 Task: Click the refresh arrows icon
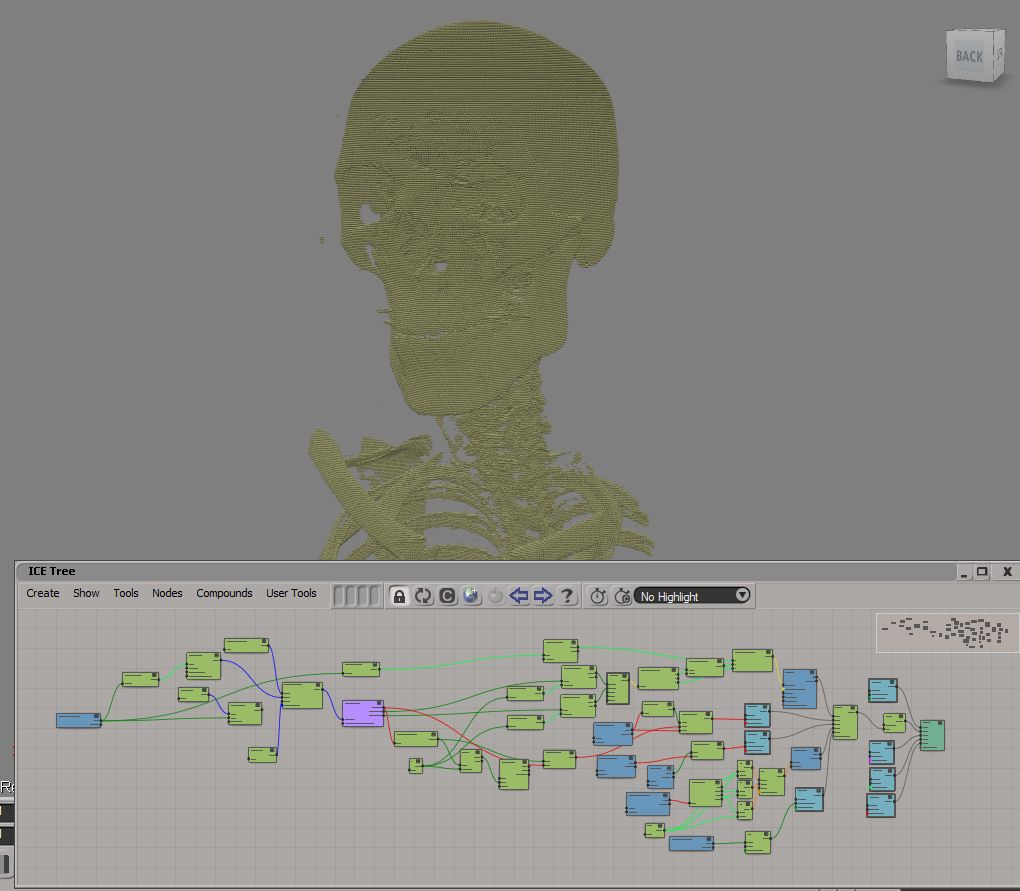(423, 596)
